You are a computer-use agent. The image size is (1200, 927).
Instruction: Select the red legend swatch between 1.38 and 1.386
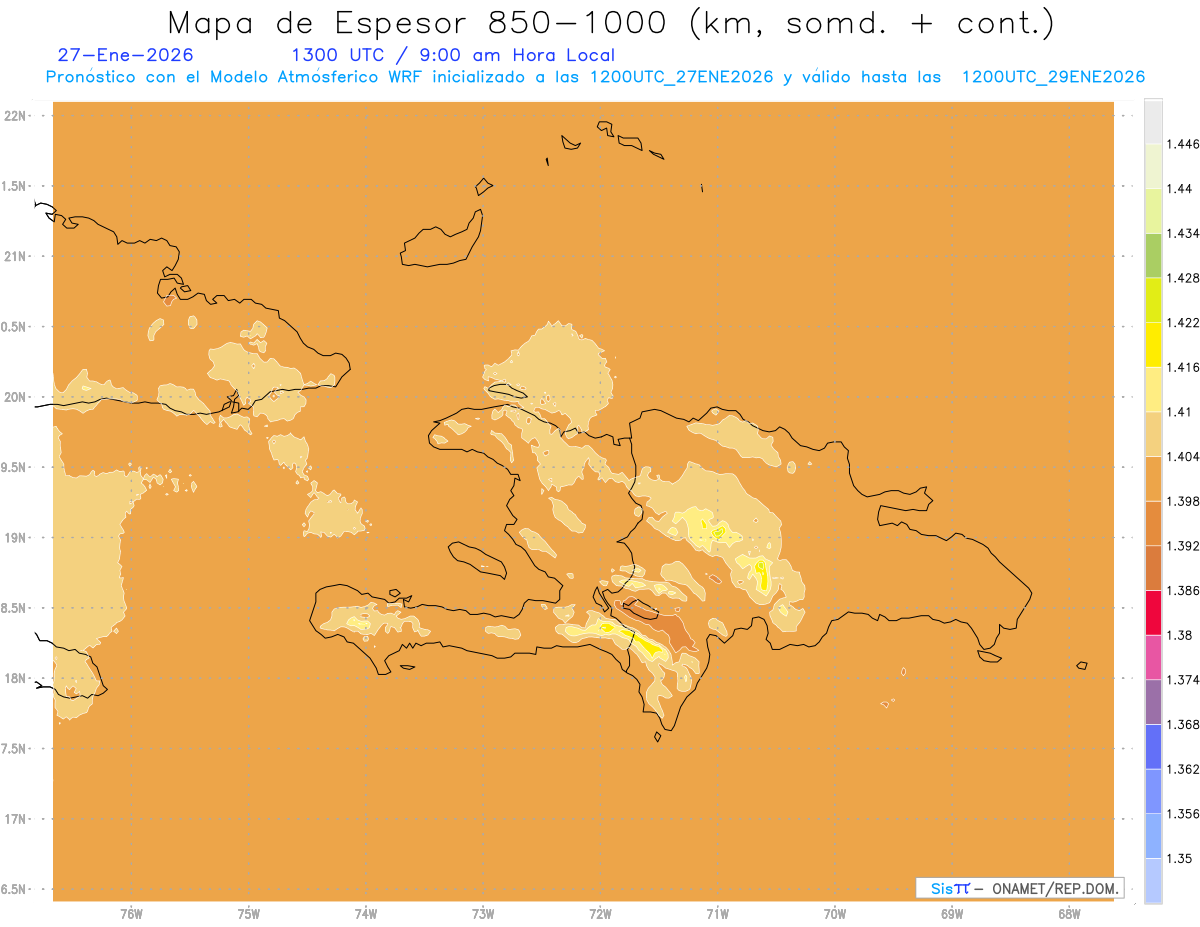(1153, 612)
